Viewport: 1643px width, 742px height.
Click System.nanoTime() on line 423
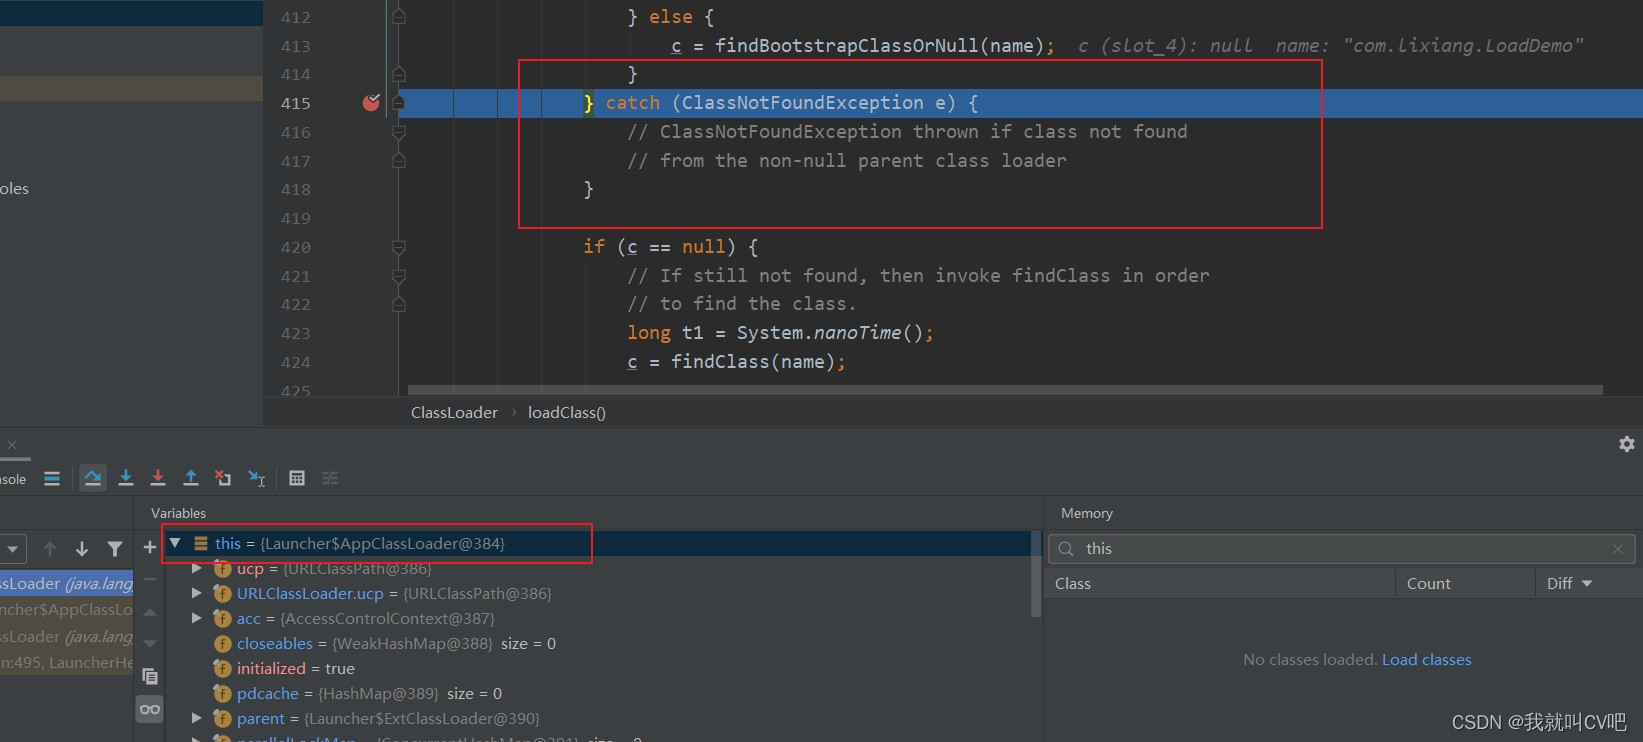pos(829,333)
